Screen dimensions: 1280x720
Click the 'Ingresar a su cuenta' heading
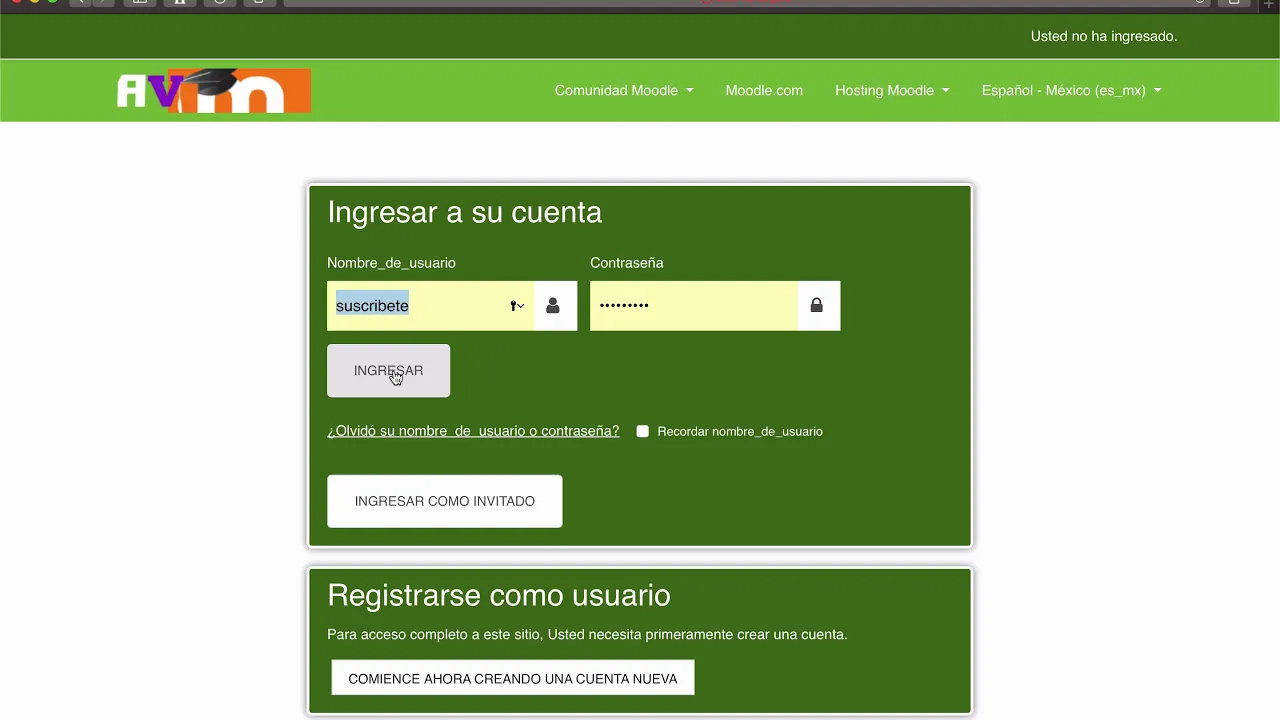(x=465, y=212)
